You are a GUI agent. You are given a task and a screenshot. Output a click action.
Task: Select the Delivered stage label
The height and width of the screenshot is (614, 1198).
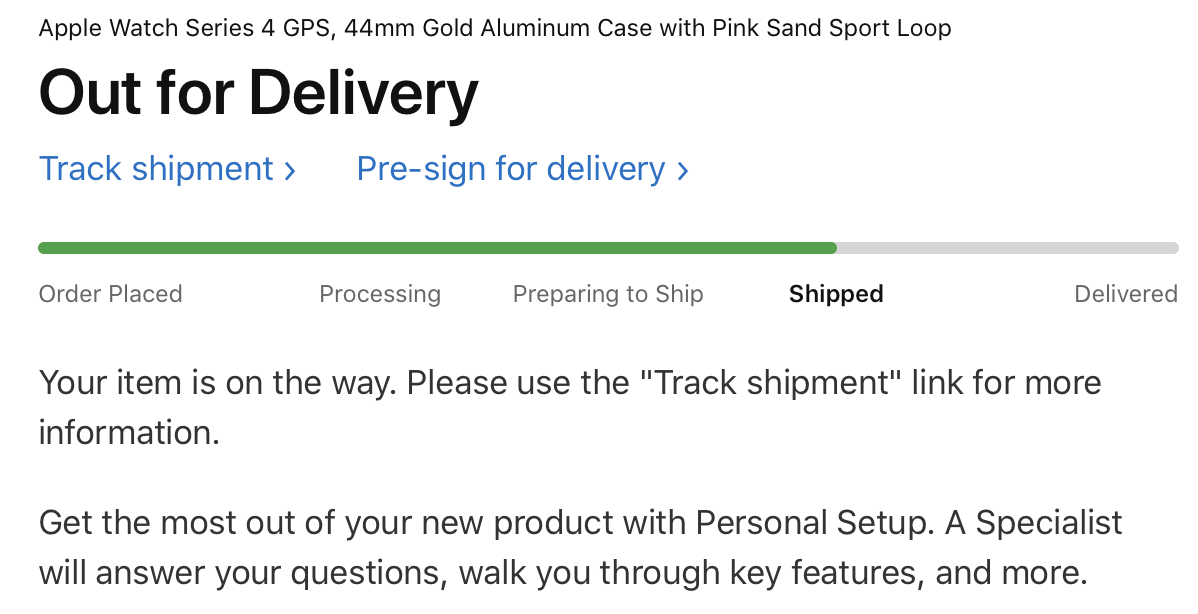tap(1125, 294)
